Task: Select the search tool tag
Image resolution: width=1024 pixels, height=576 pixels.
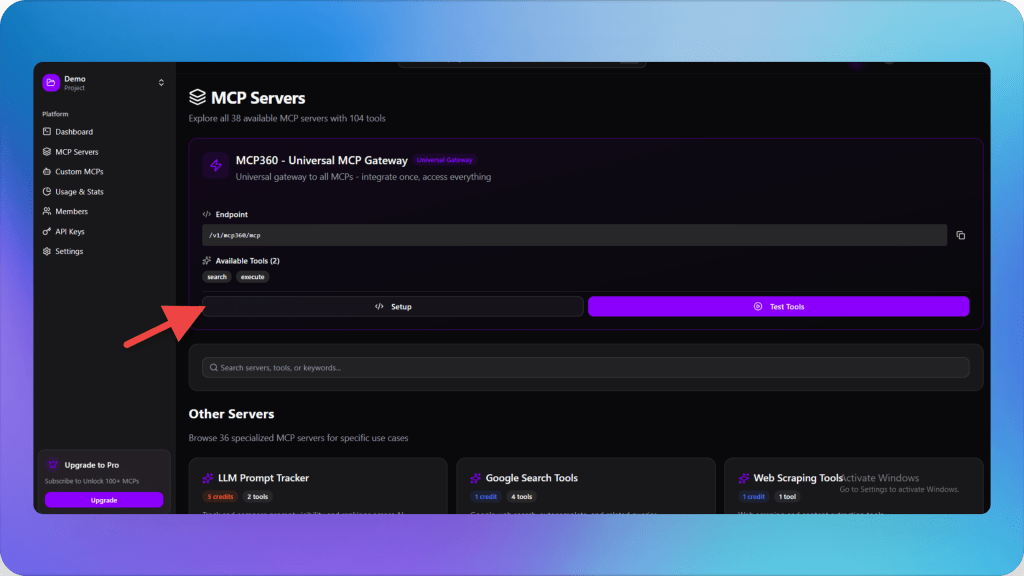Action: [x=217, y=277]
